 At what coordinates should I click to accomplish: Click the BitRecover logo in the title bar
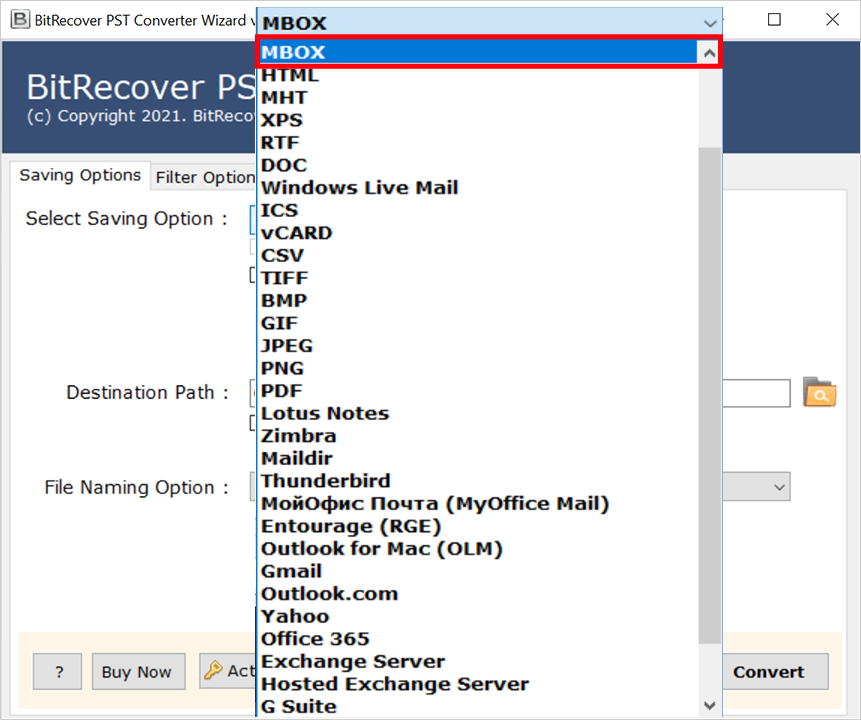coord(18,20)
